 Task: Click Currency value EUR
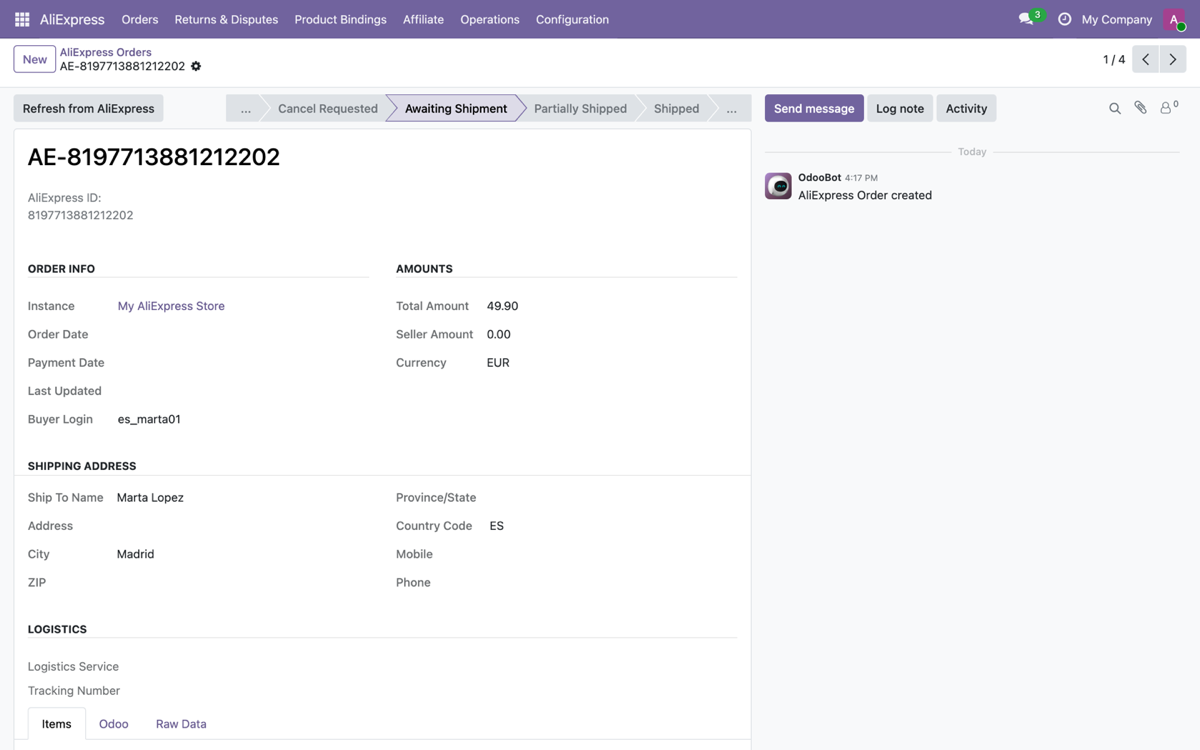coord(498,363)
